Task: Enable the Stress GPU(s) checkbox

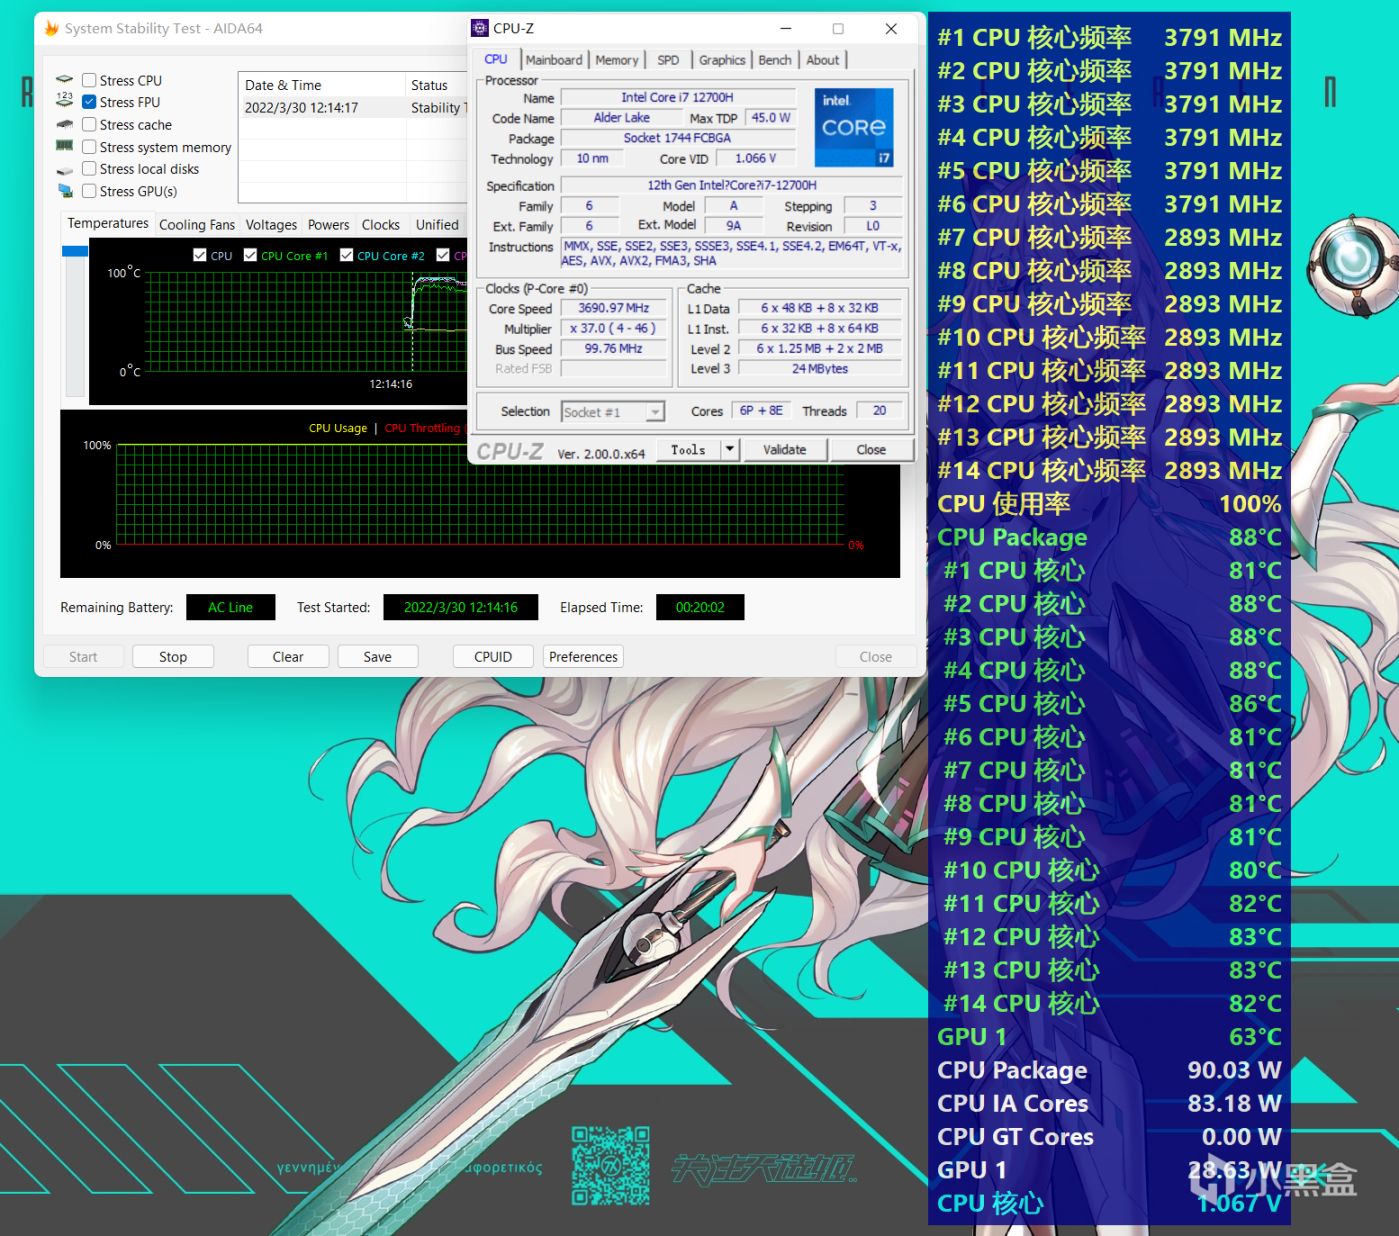Action: (x=89, y=191)
